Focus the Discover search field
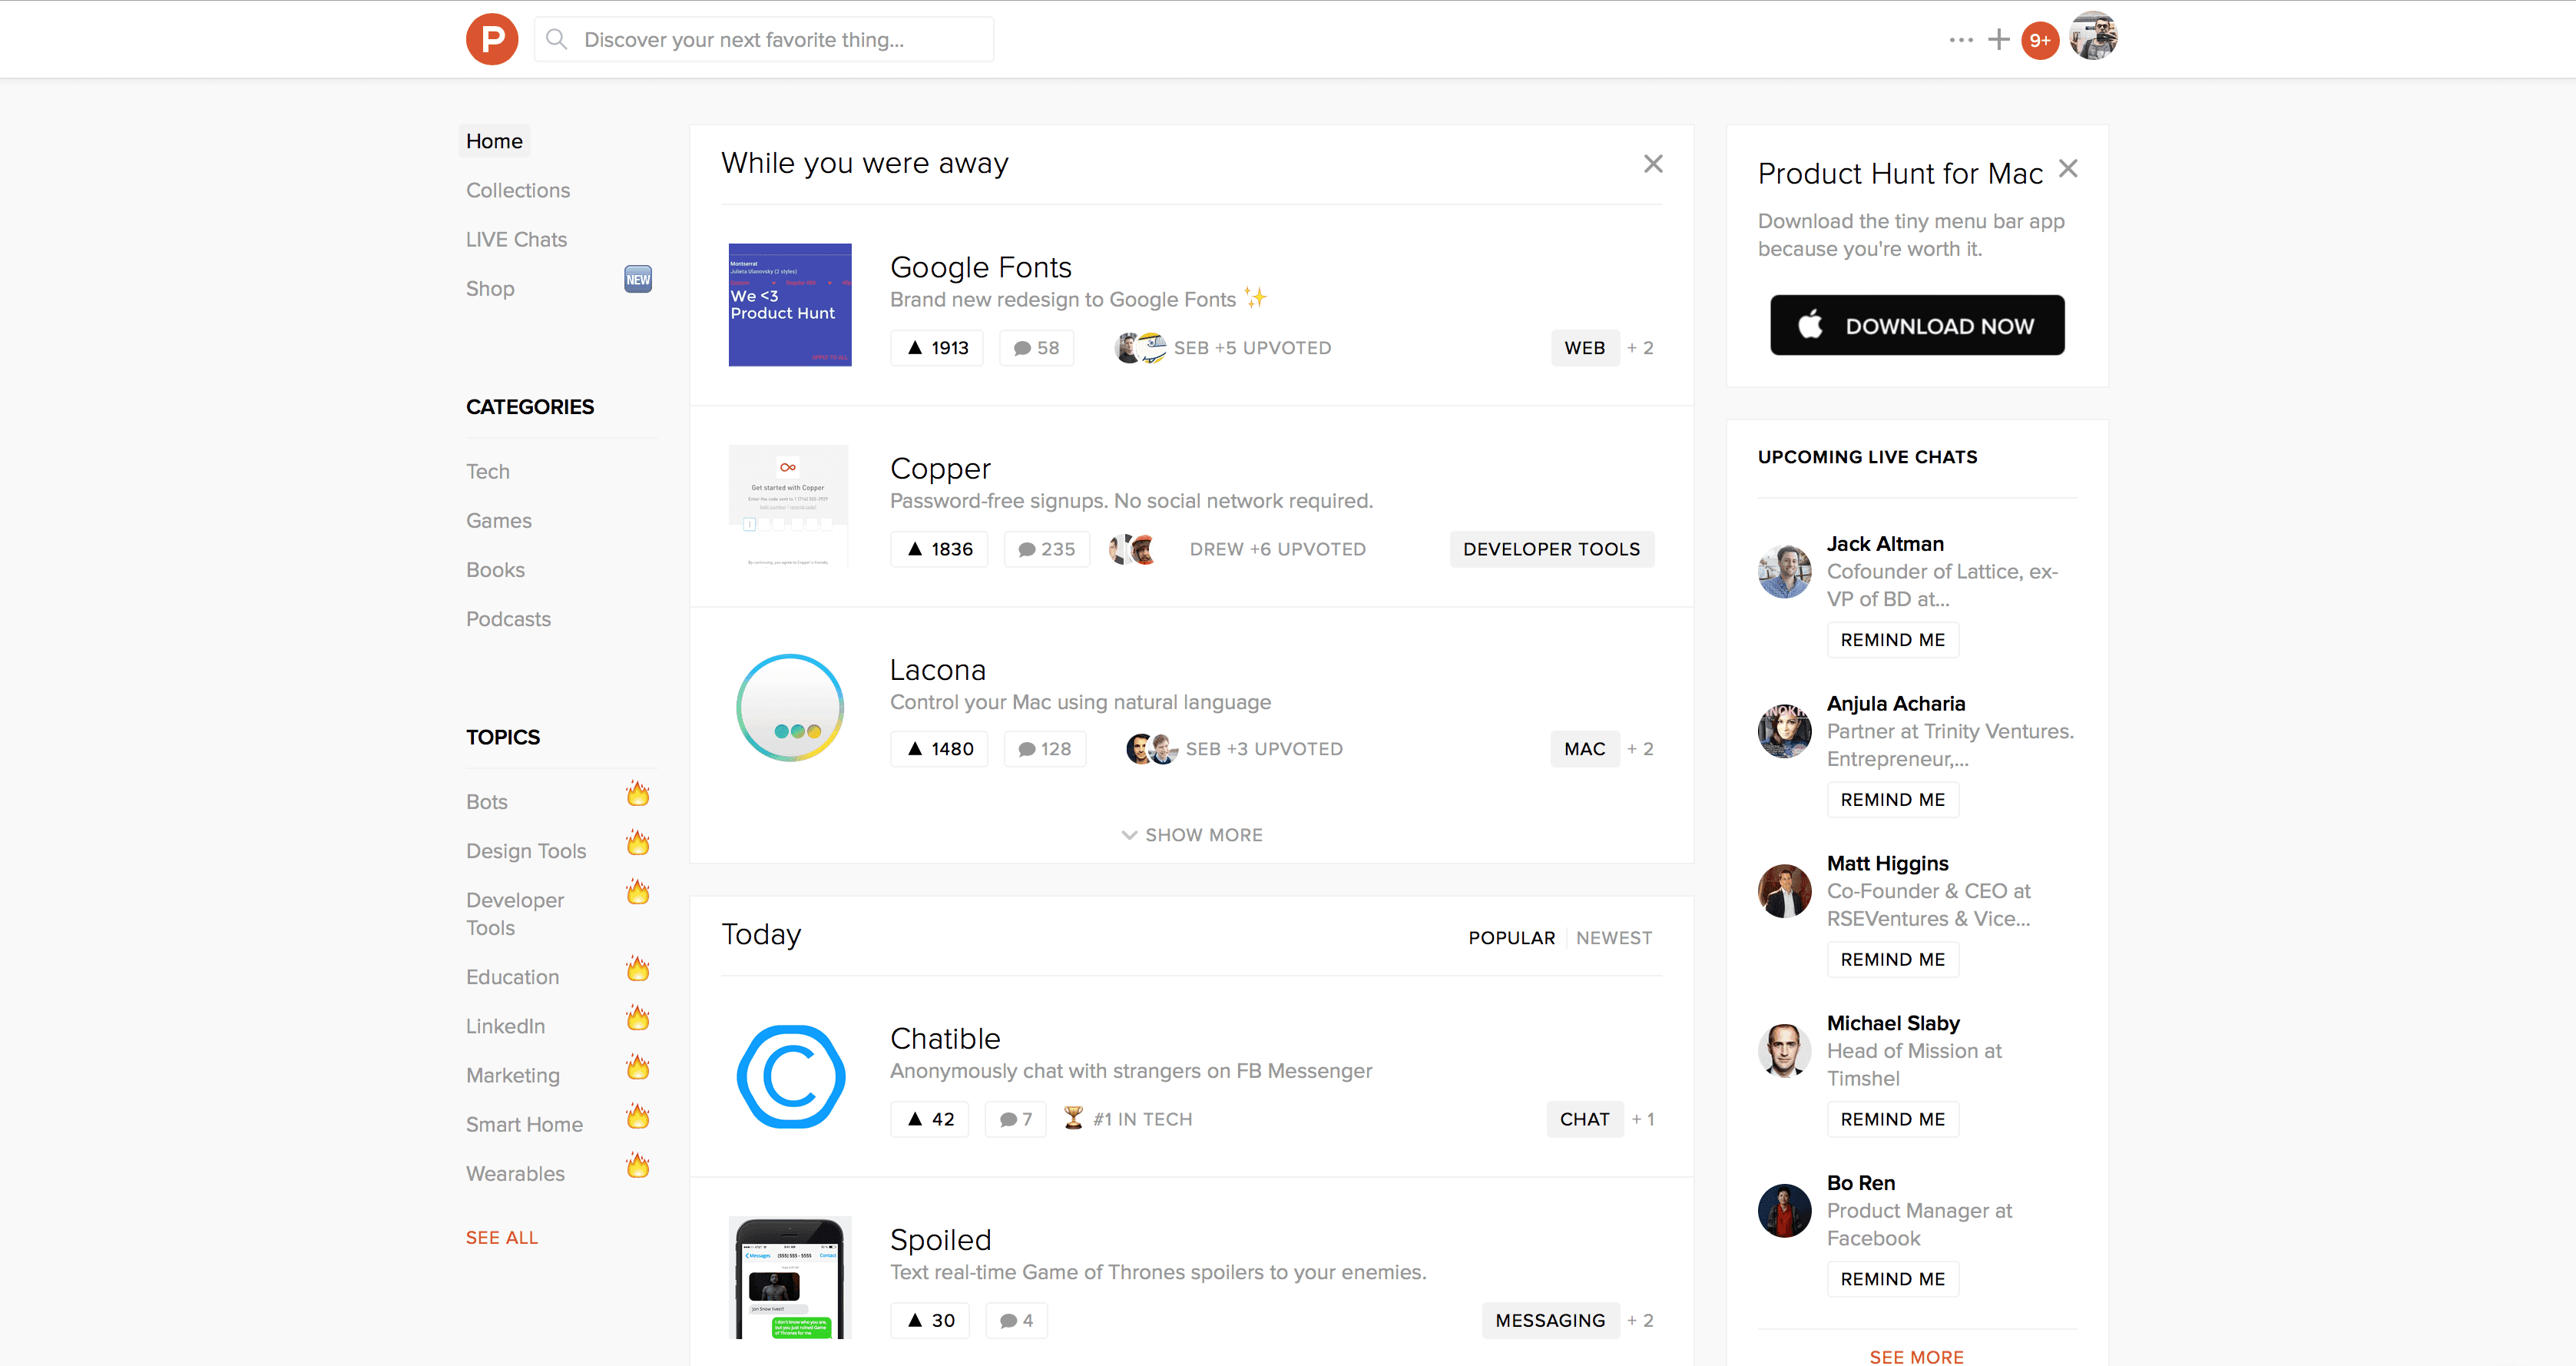The image size is (2576, 1366). (x=764, y=39)
